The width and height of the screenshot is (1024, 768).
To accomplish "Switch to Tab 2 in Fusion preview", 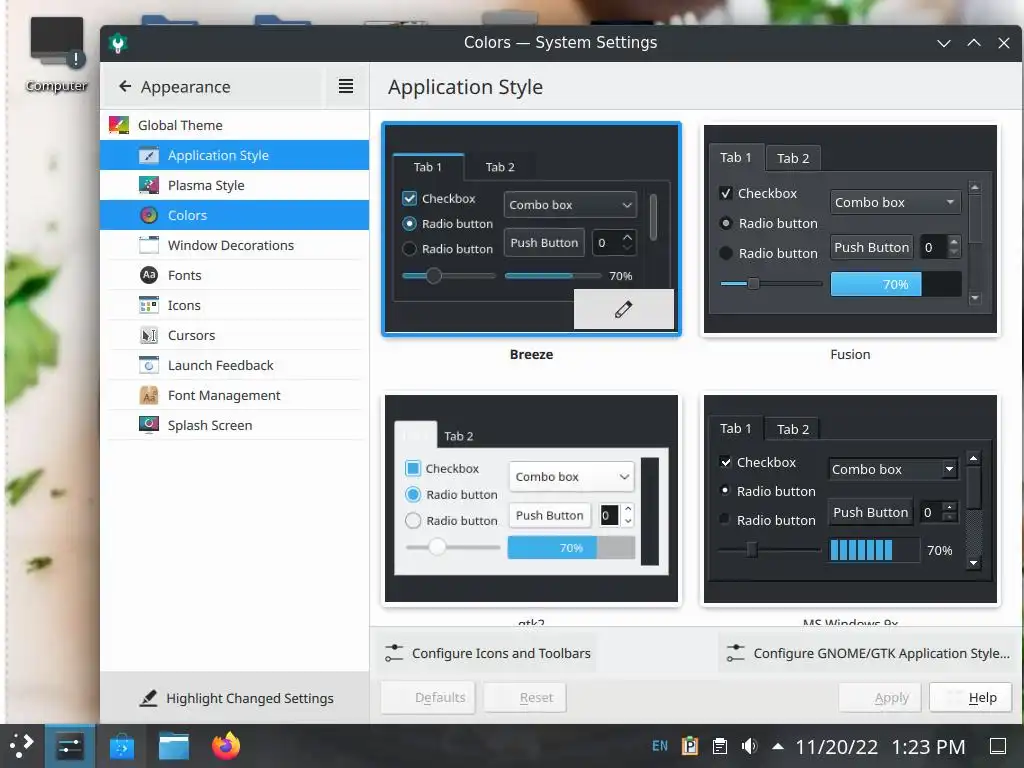I will [x=793, y=159].
